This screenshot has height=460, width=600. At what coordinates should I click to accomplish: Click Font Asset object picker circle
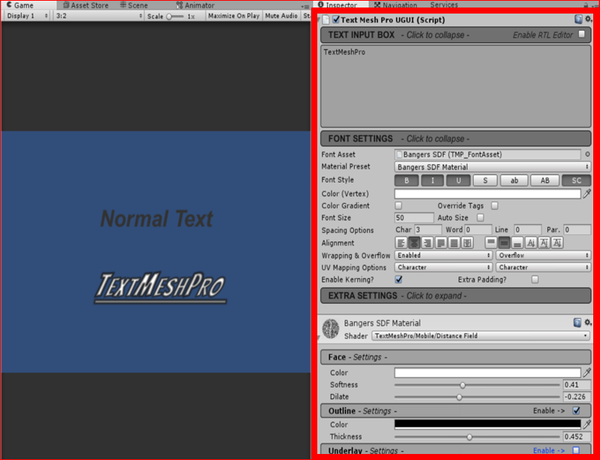point(587,154)
